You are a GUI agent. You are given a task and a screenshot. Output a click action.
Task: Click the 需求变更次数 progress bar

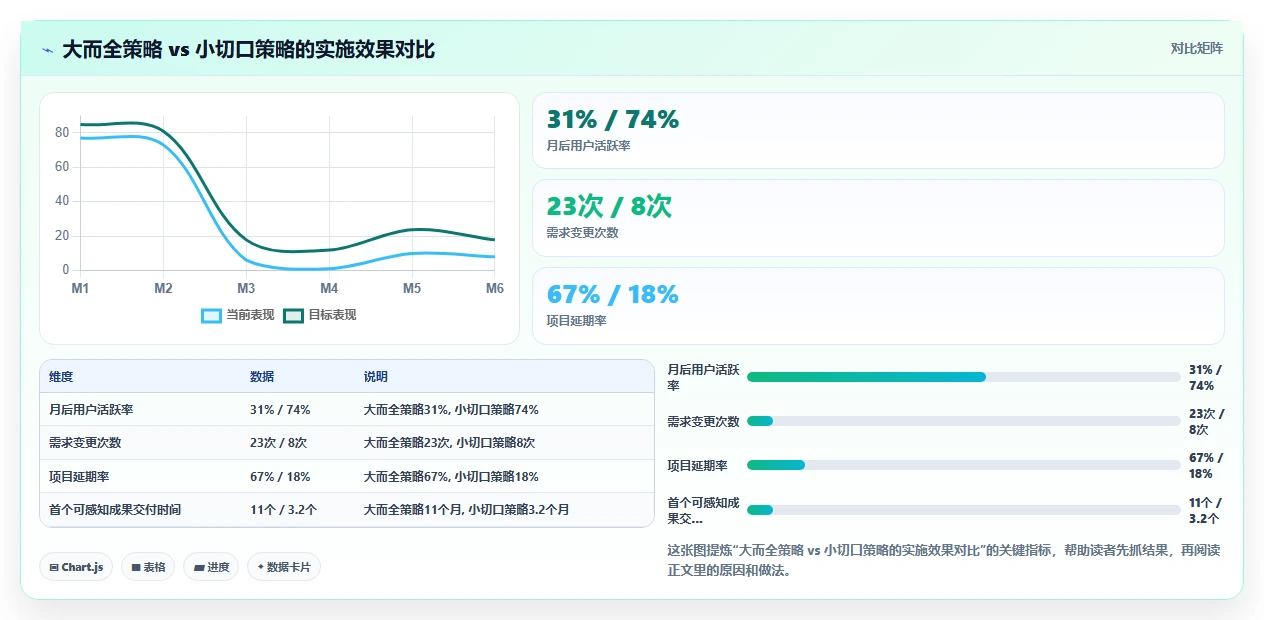[x=964, y=421]
